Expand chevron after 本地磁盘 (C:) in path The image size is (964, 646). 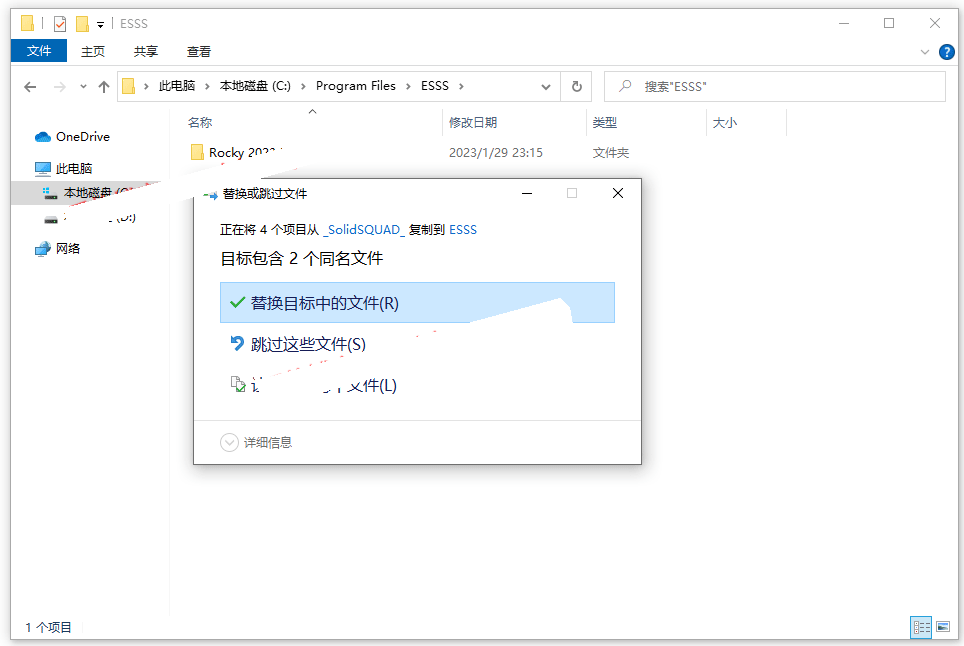click(303, 86)
